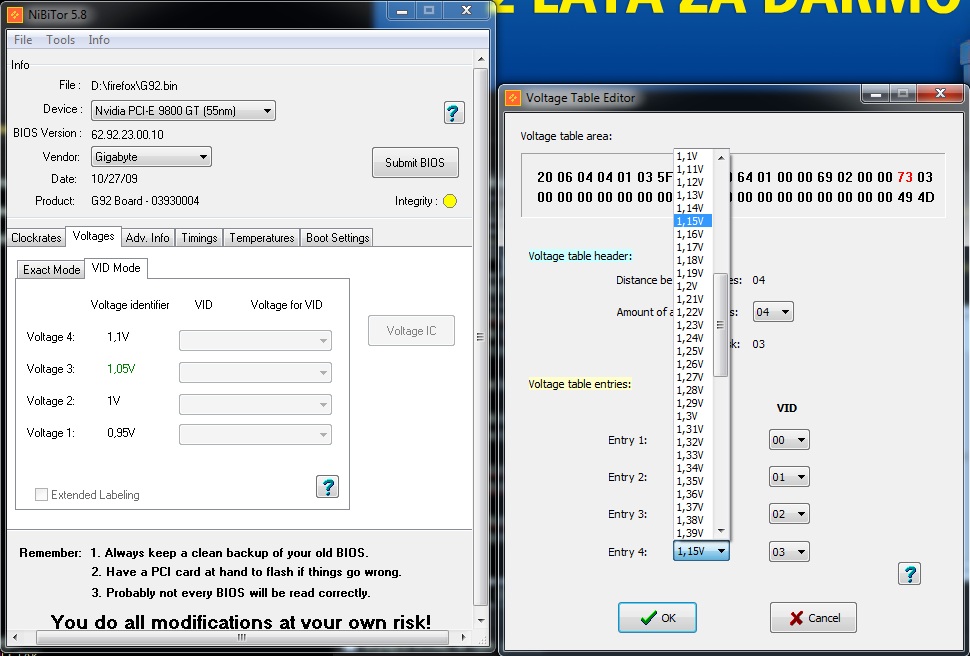Select 1,18V in voltage list
970x656 pixels.
(x=693, y=260)
